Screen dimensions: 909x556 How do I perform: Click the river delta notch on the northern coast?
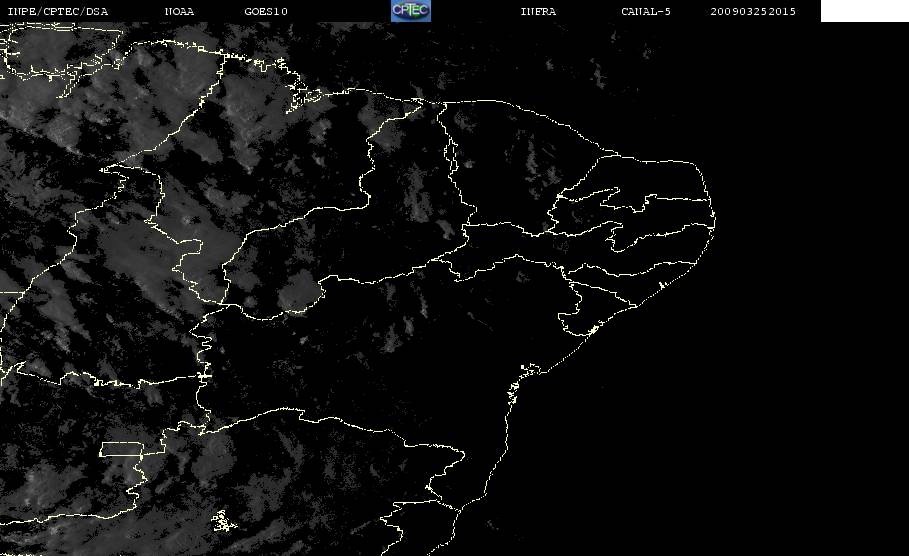[x=419, y=106]
